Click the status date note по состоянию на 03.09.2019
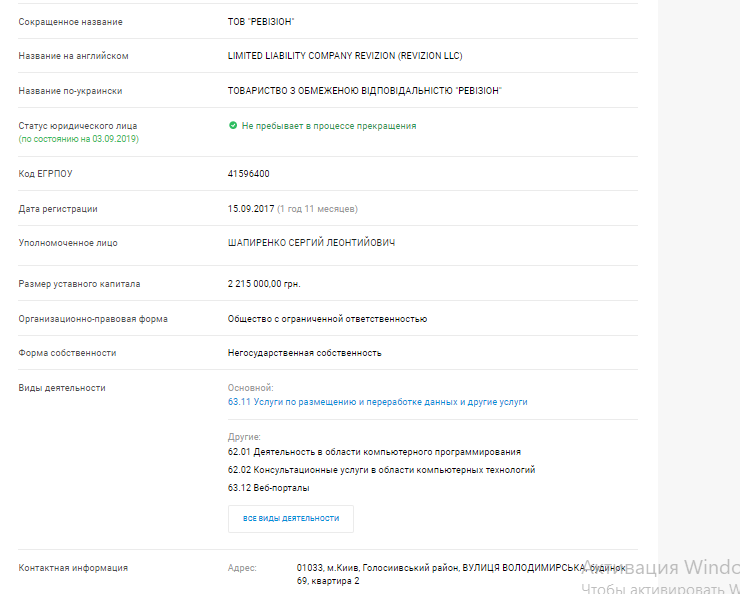 [x=79, y=139]
